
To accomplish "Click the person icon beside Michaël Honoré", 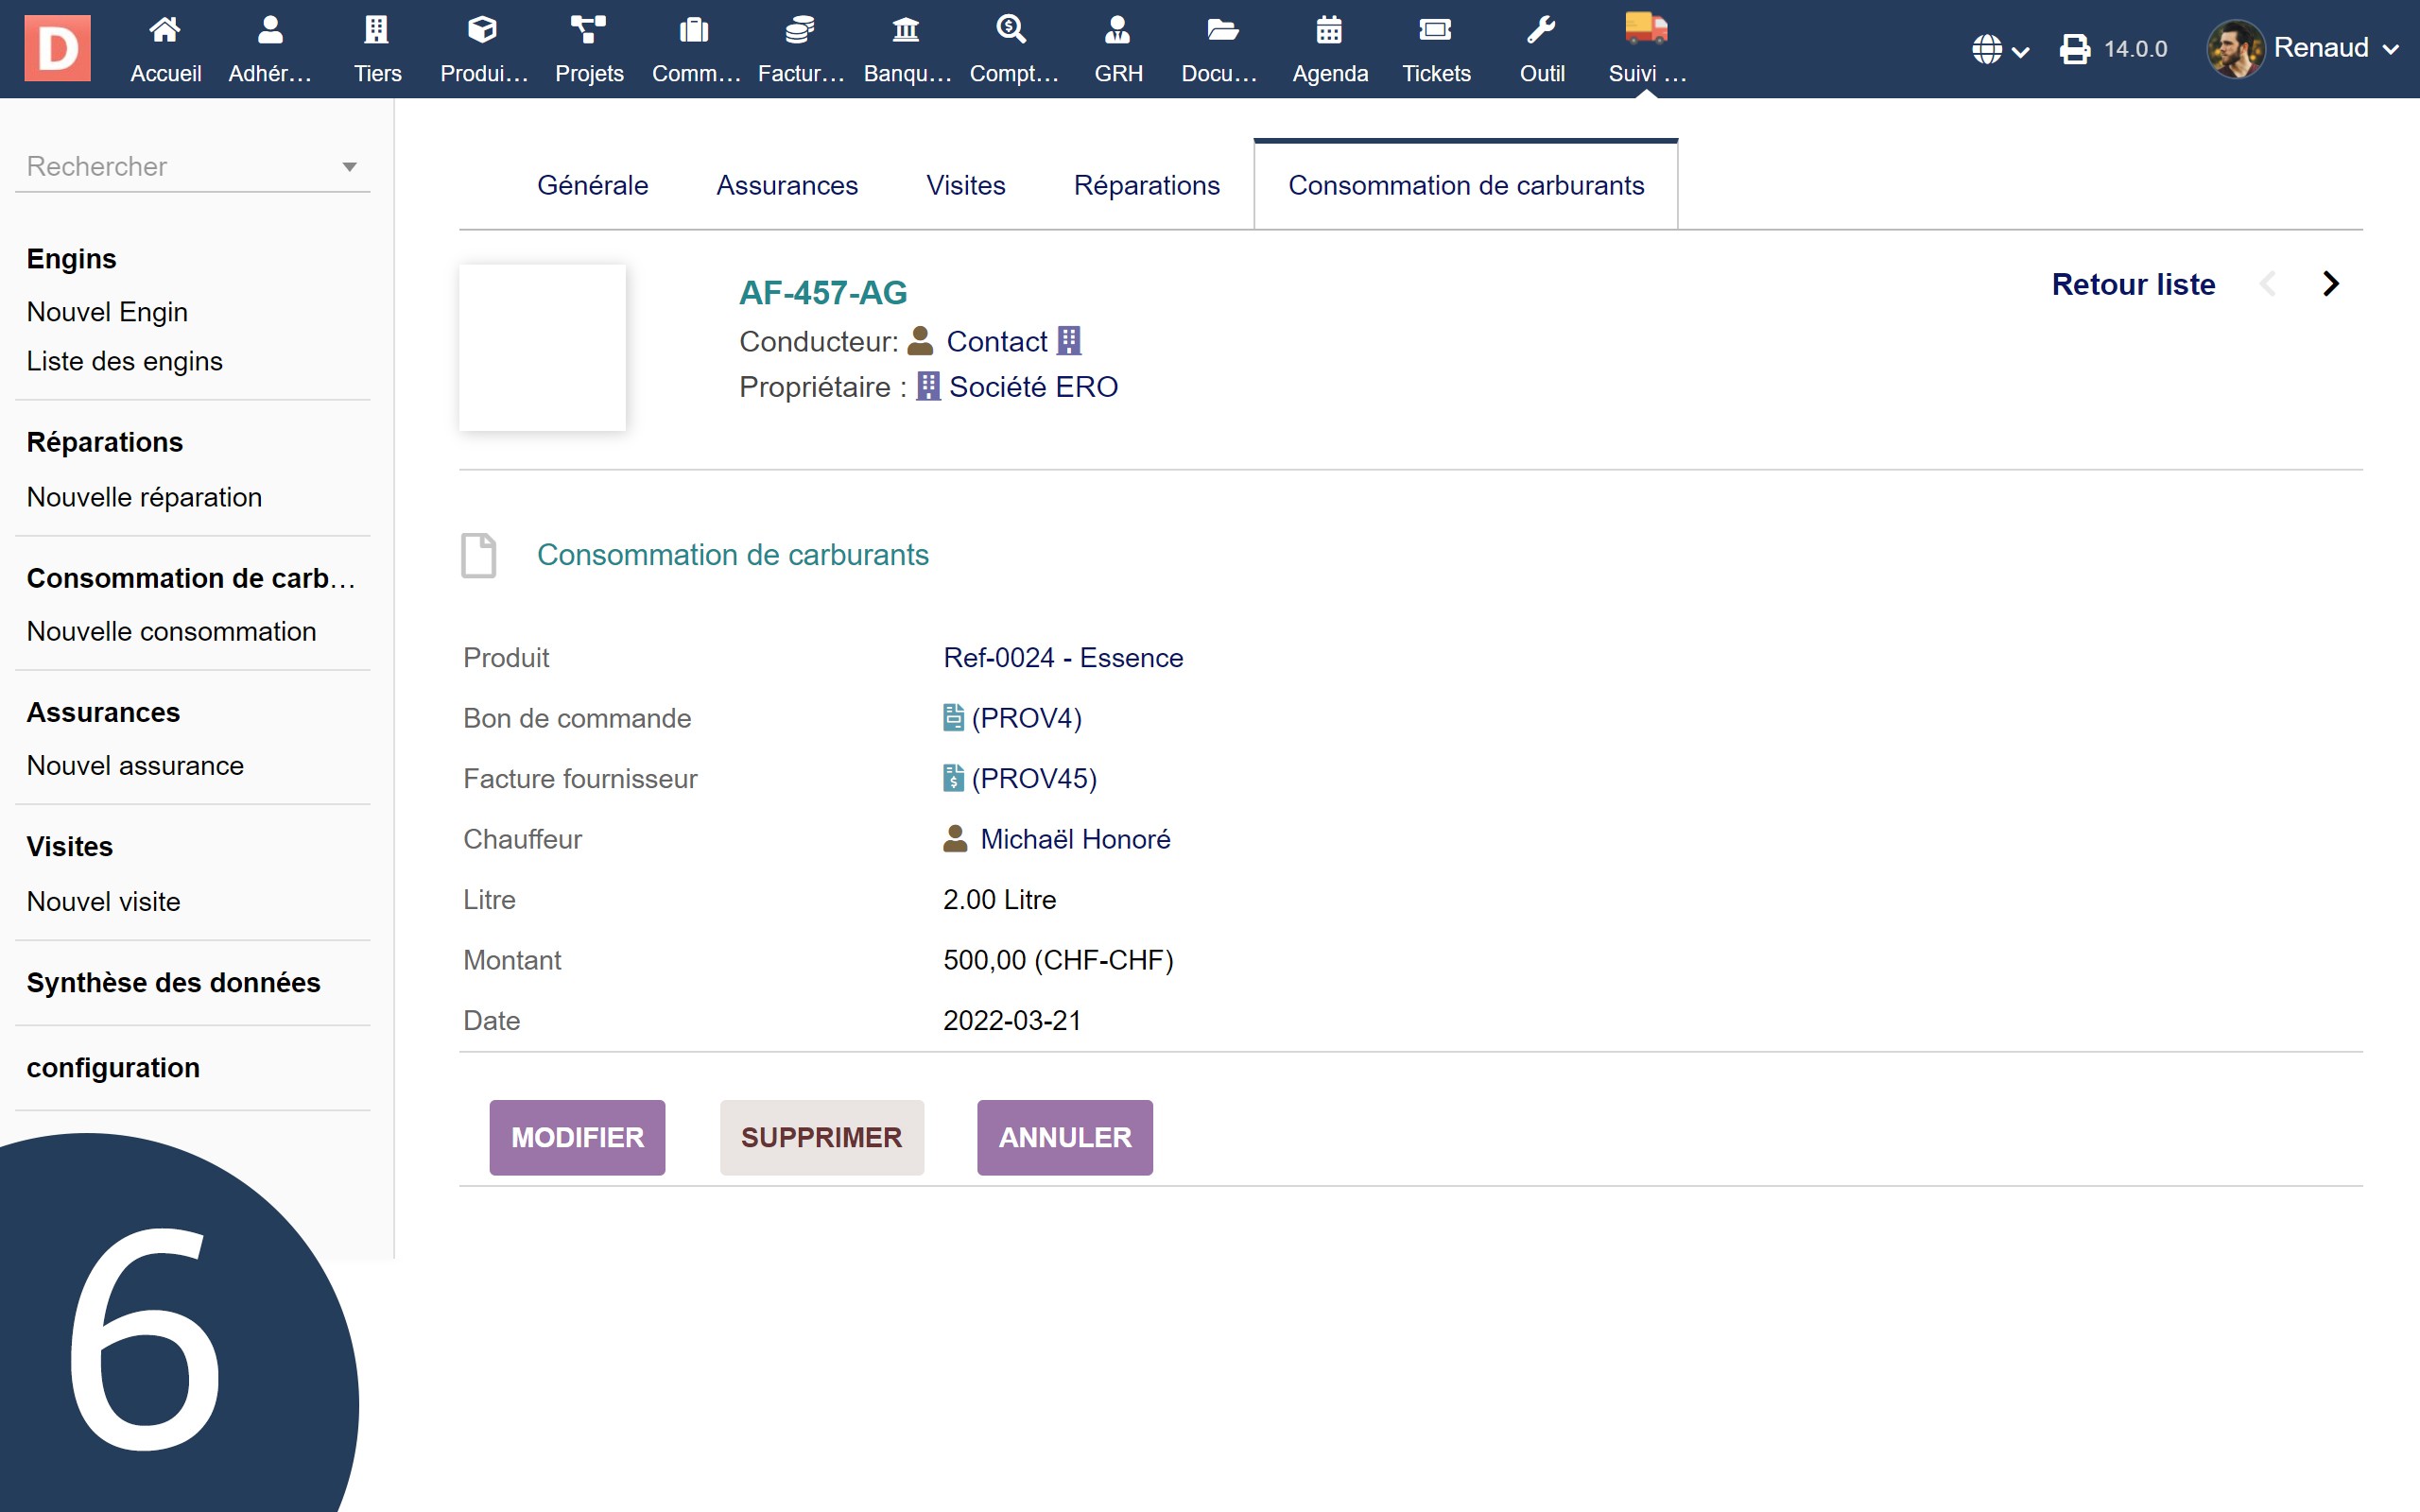I will click(955, 838).
